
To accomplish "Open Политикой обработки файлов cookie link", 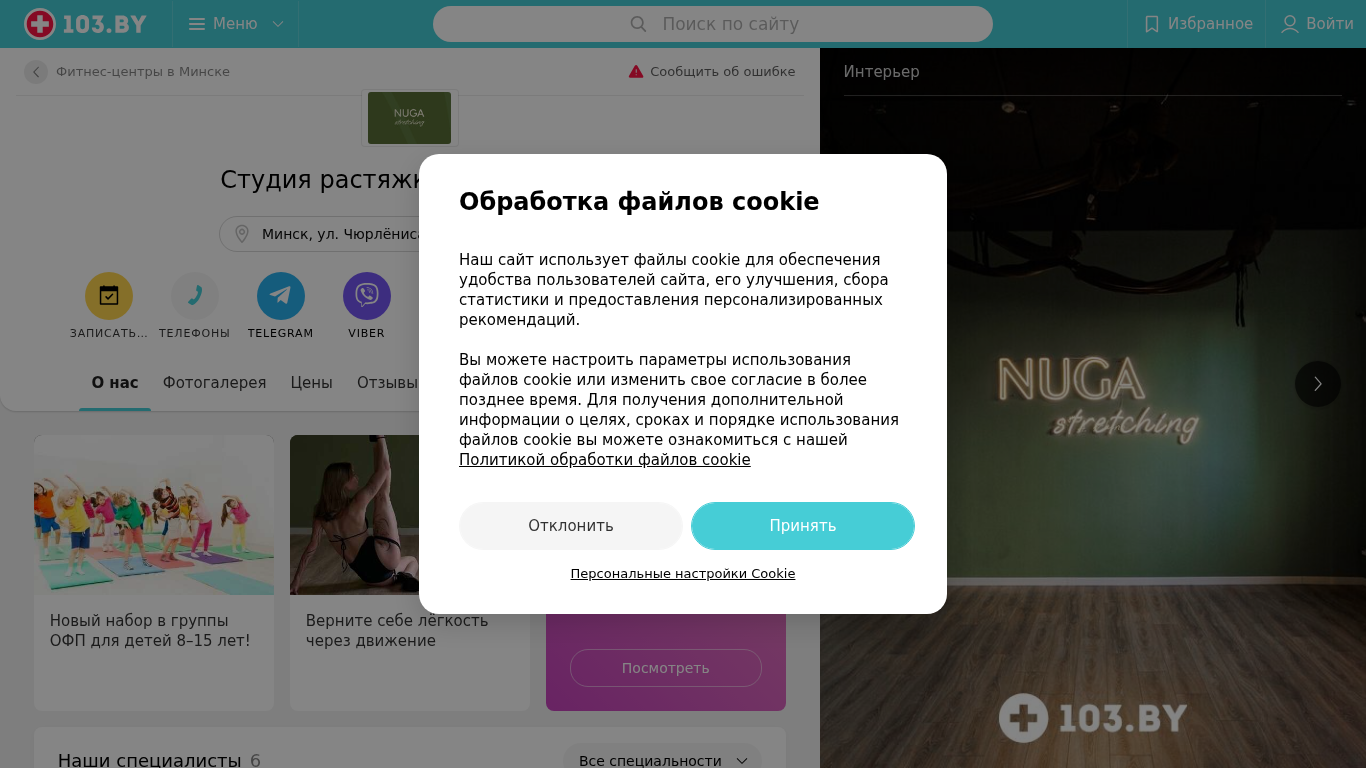I will (x=605, y=460).
